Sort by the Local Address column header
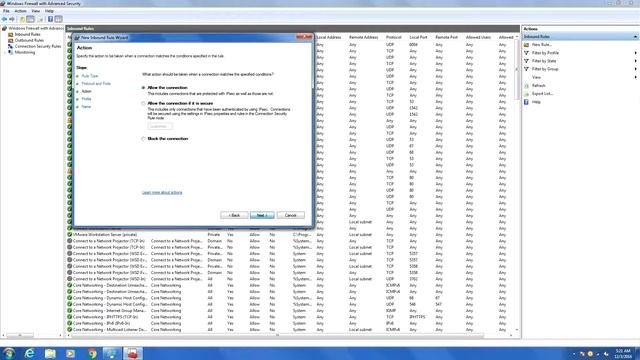640x360 pixels. (x=328, y=37)
